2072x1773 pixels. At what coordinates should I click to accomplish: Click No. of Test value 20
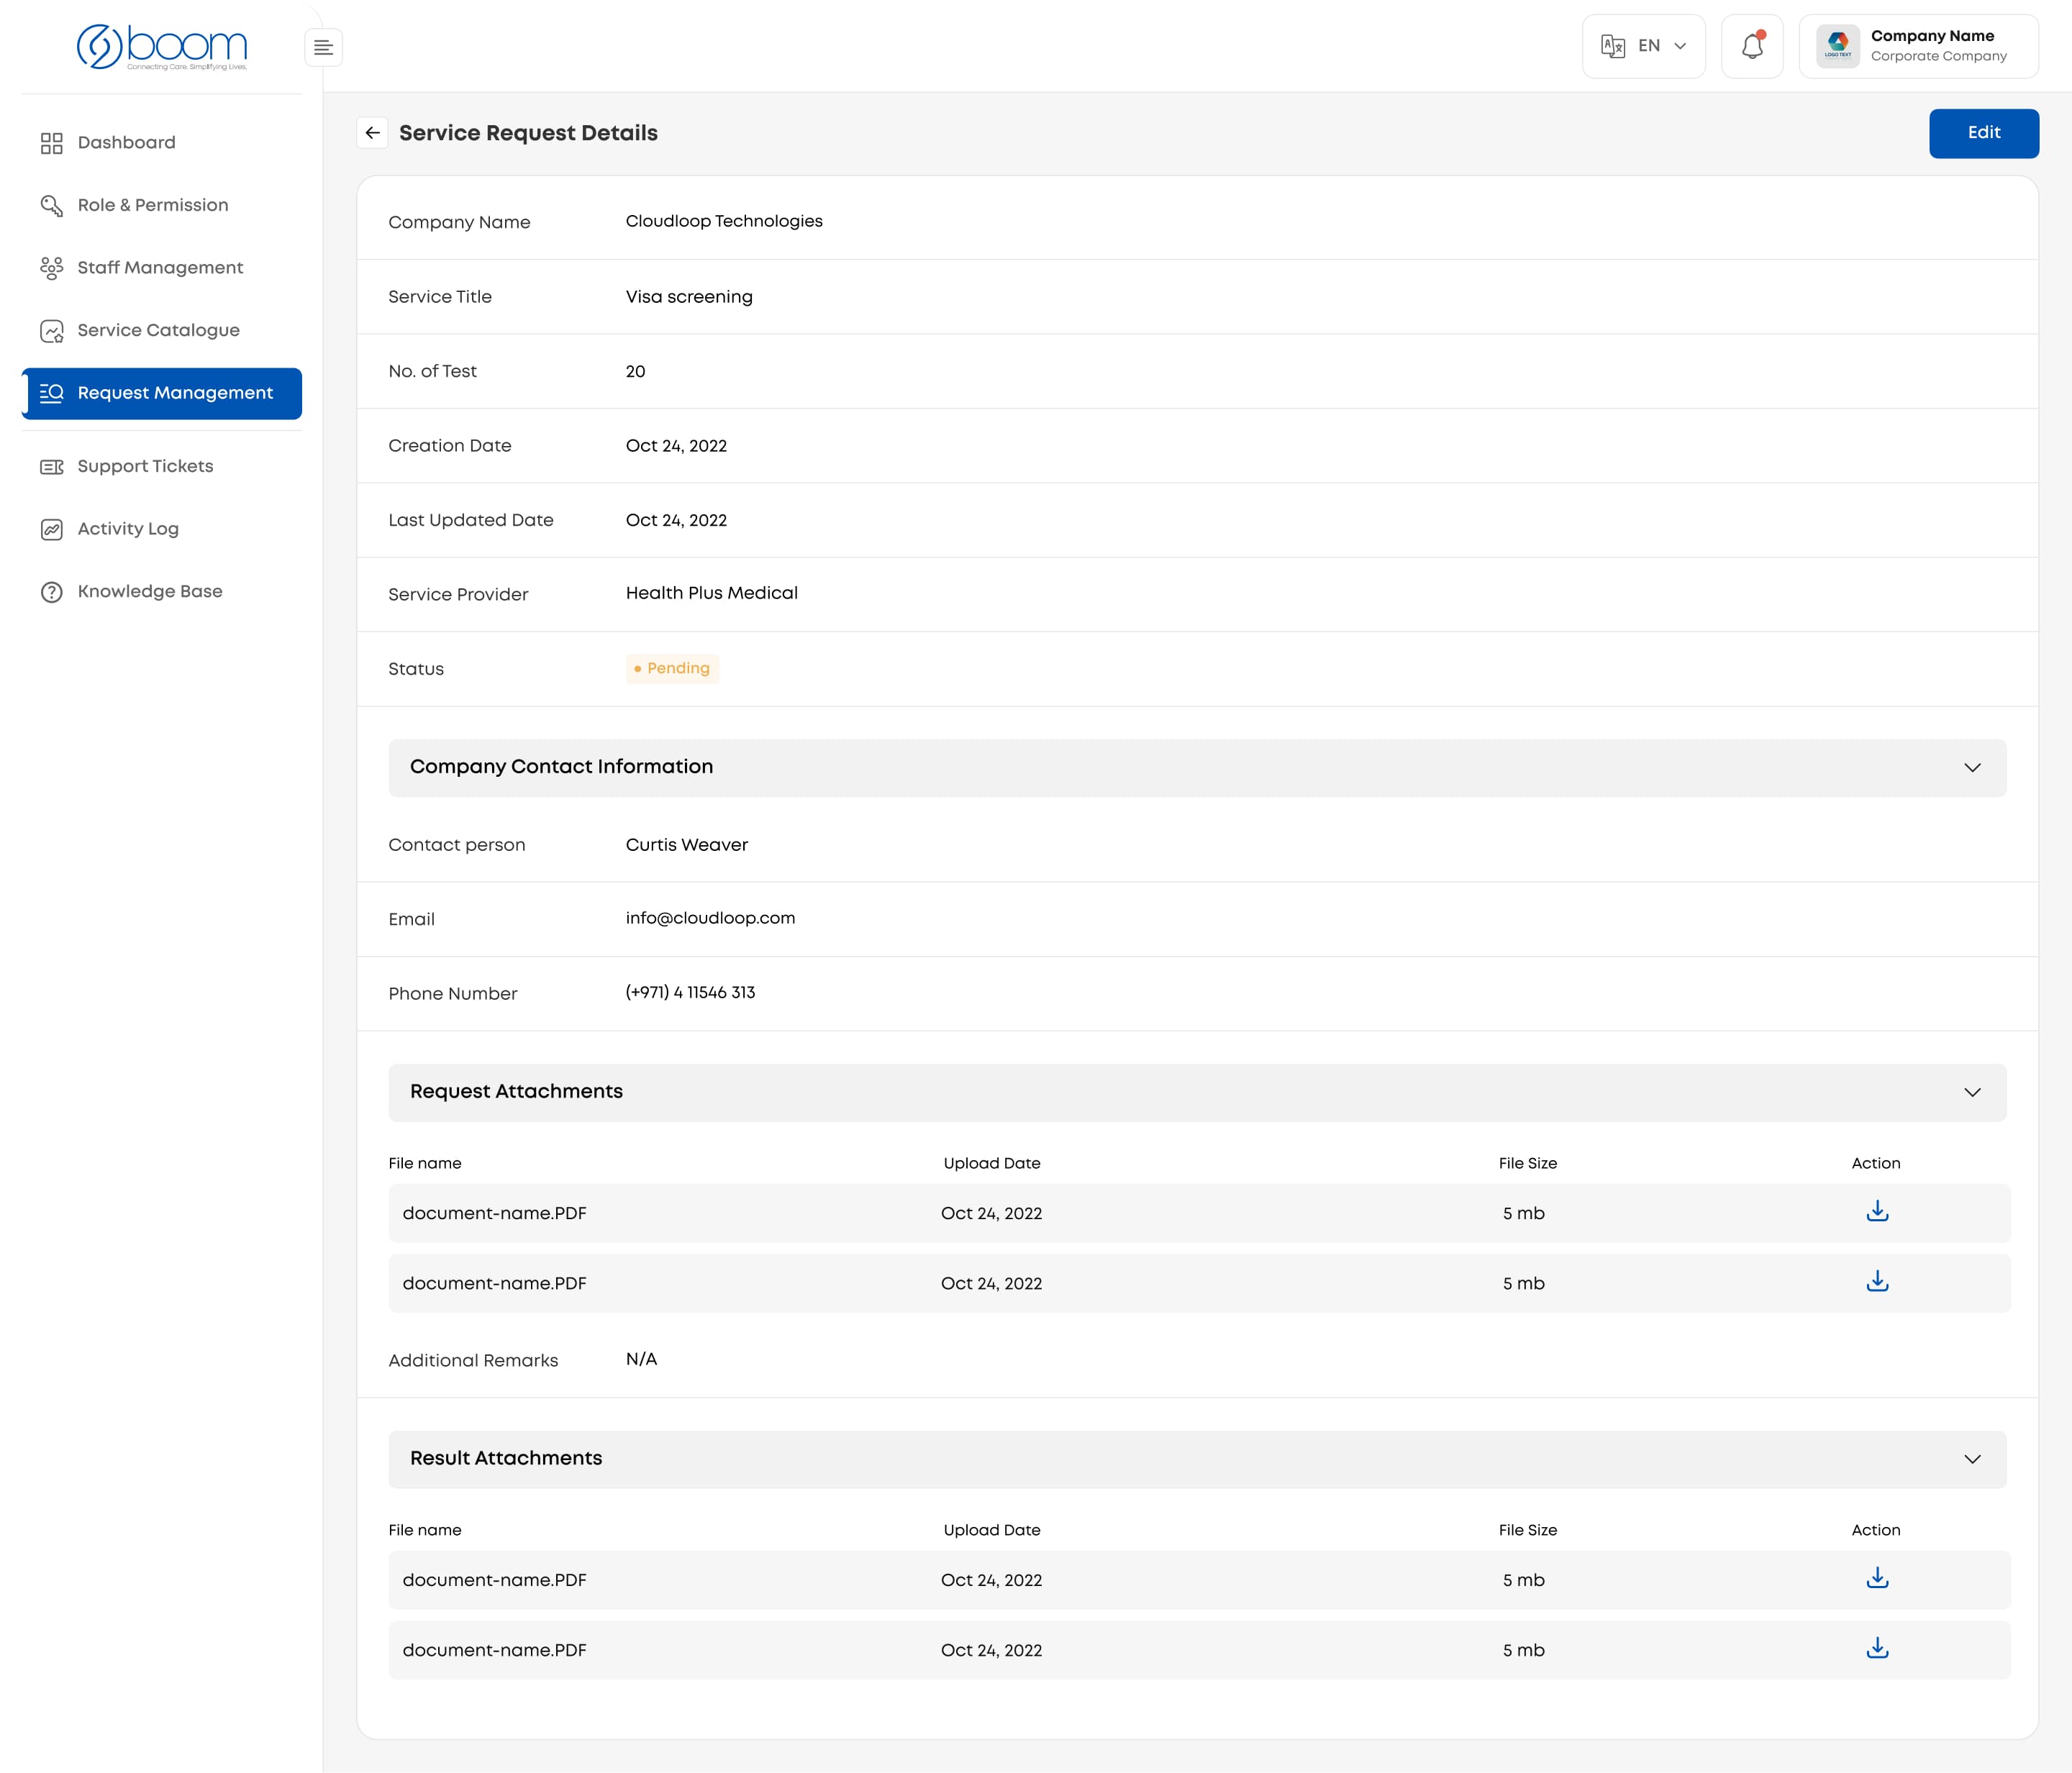click(x=635, y=371)
